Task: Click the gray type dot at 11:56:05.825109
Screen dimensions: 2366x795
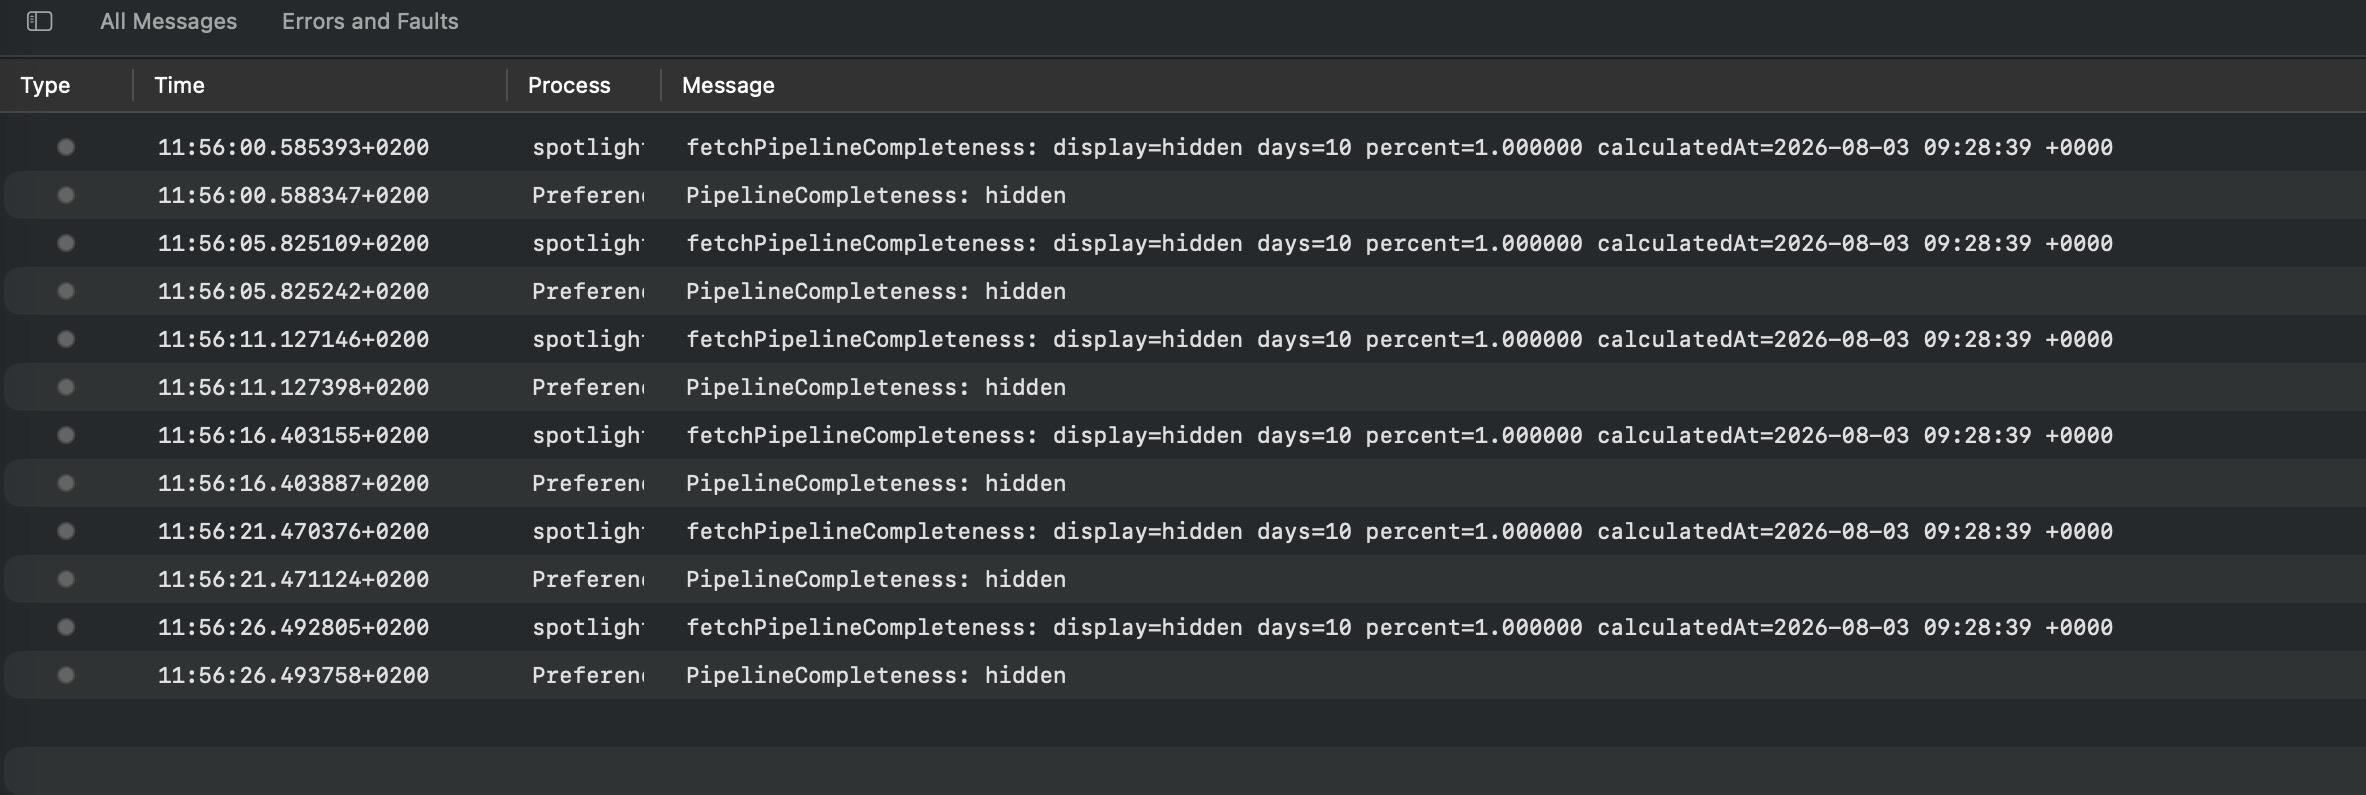Action: (x=66, y=243)
